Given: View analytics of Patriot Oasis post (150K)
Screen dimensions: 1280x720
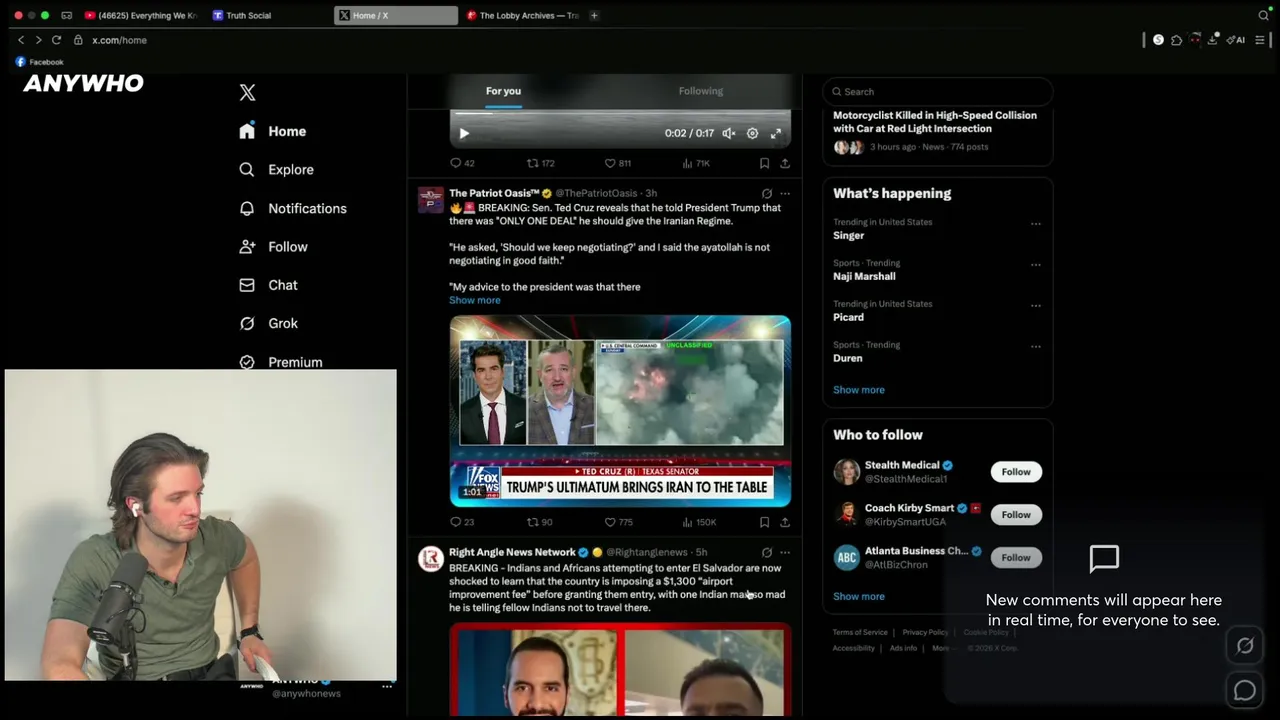Looking at the screenshot, I should [x=699, y=522].
